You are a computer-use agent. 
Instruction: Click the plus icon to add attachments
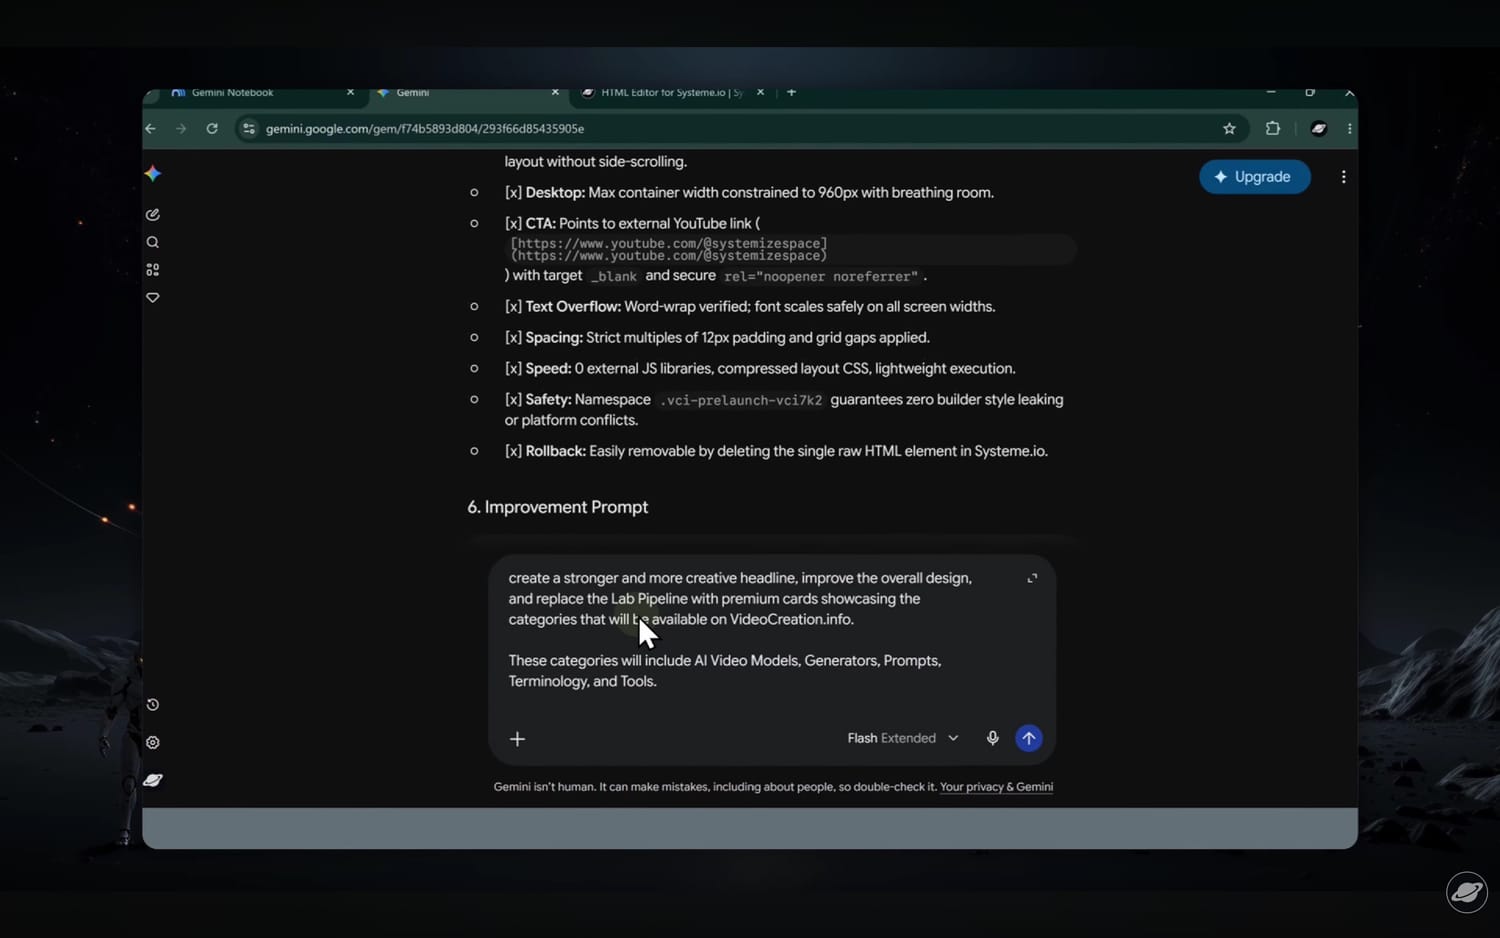(x=517, y=739)
